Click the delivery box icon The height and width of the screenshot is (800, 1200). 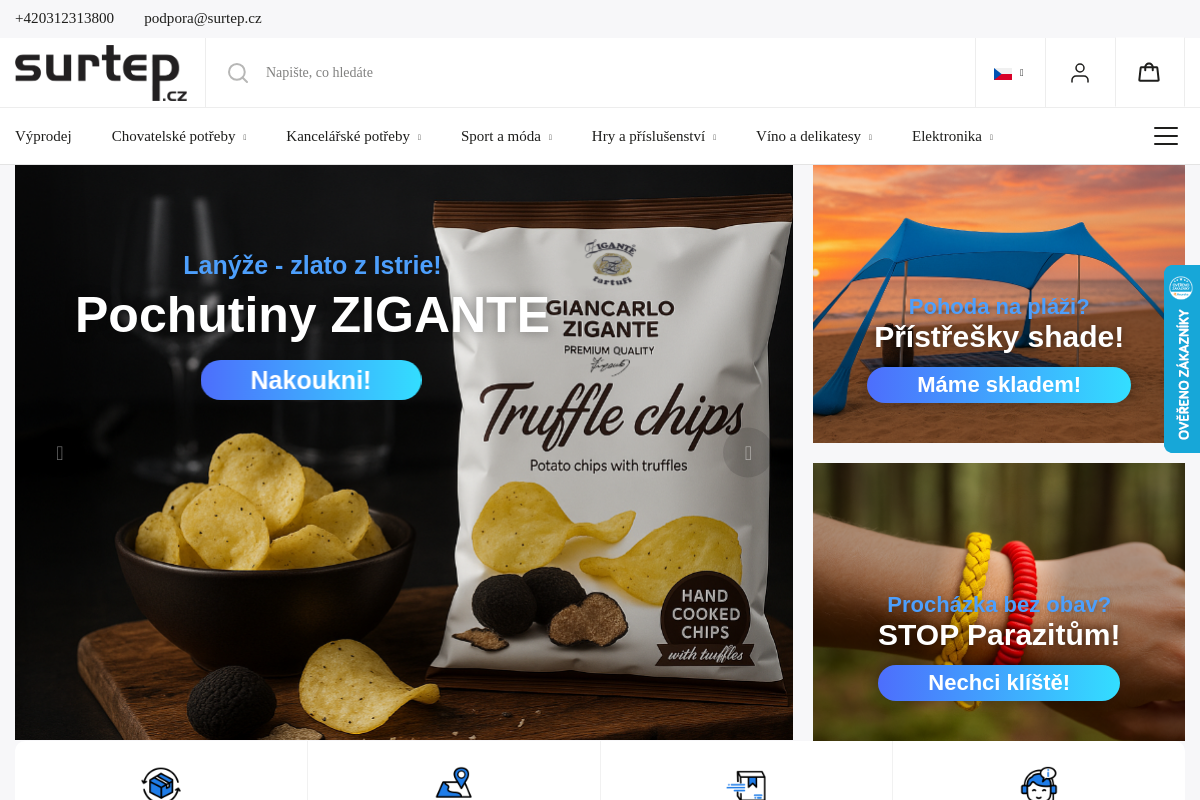tap(746, 785)
